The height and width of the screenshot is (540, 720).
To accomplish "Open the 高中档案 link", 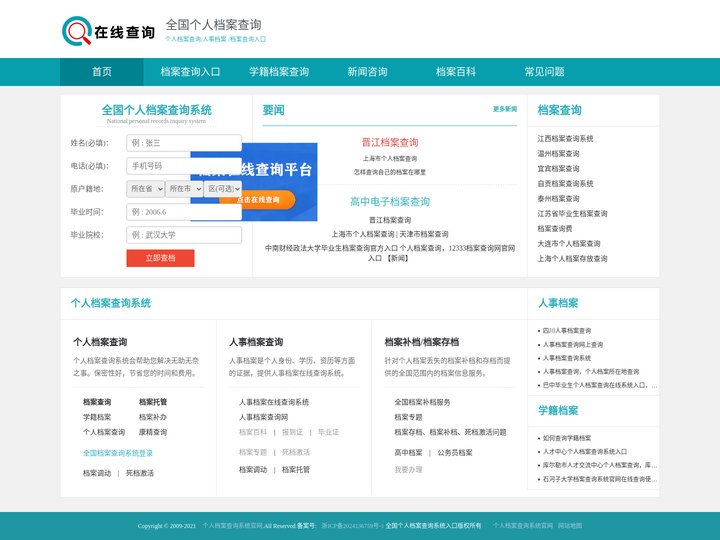I will click(408, 453).
